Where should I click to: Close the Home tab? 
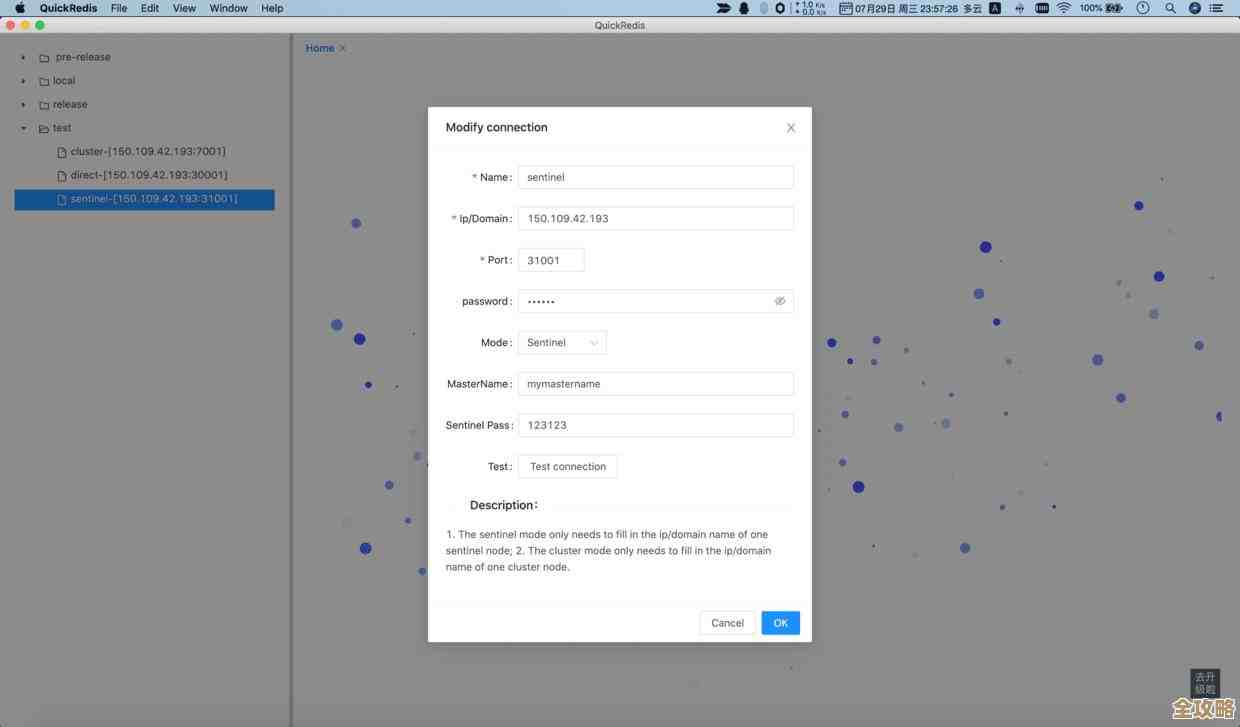click(343, 48)
